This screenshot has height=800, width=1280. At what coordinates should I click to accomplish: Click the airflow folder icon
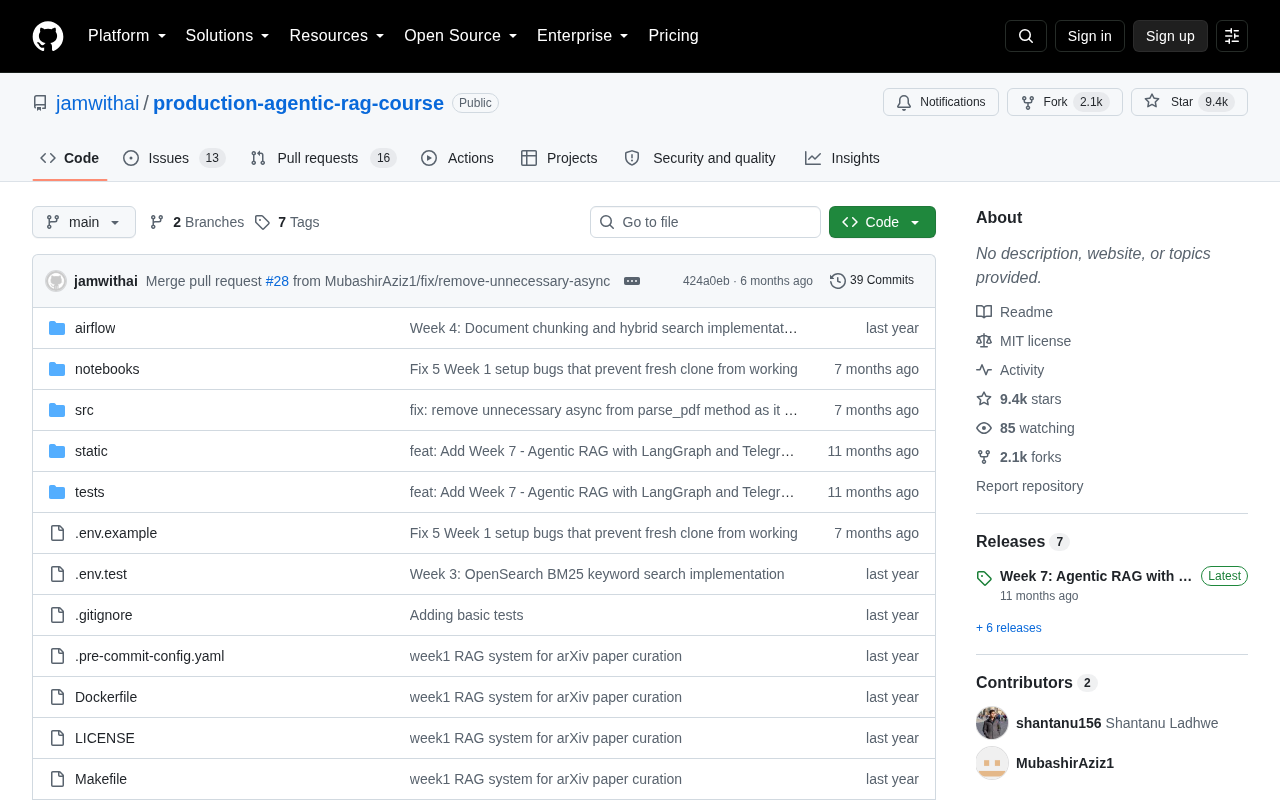(x=57, y=328)
